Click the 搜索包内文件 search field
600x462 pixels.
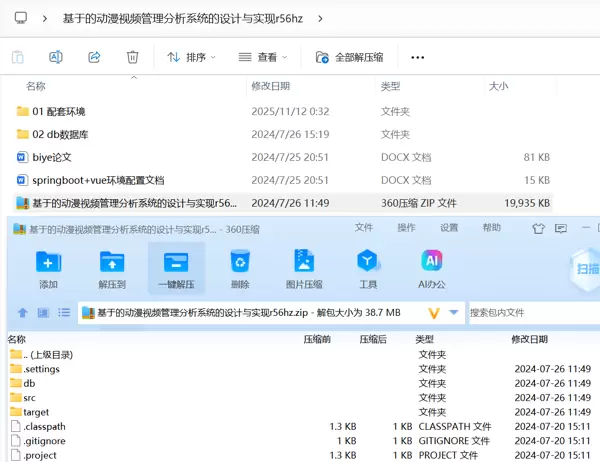coord(530,313)
